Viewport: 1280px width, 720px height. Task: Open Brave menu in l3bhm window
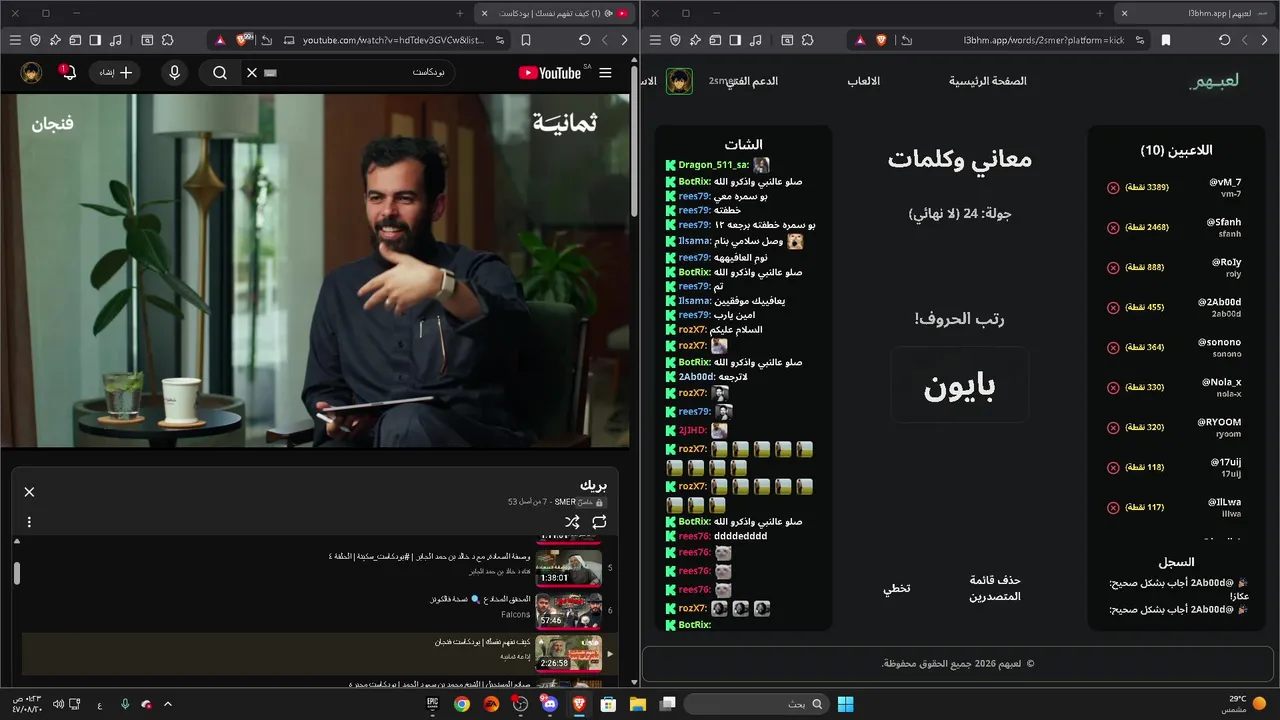pos(655,40)
